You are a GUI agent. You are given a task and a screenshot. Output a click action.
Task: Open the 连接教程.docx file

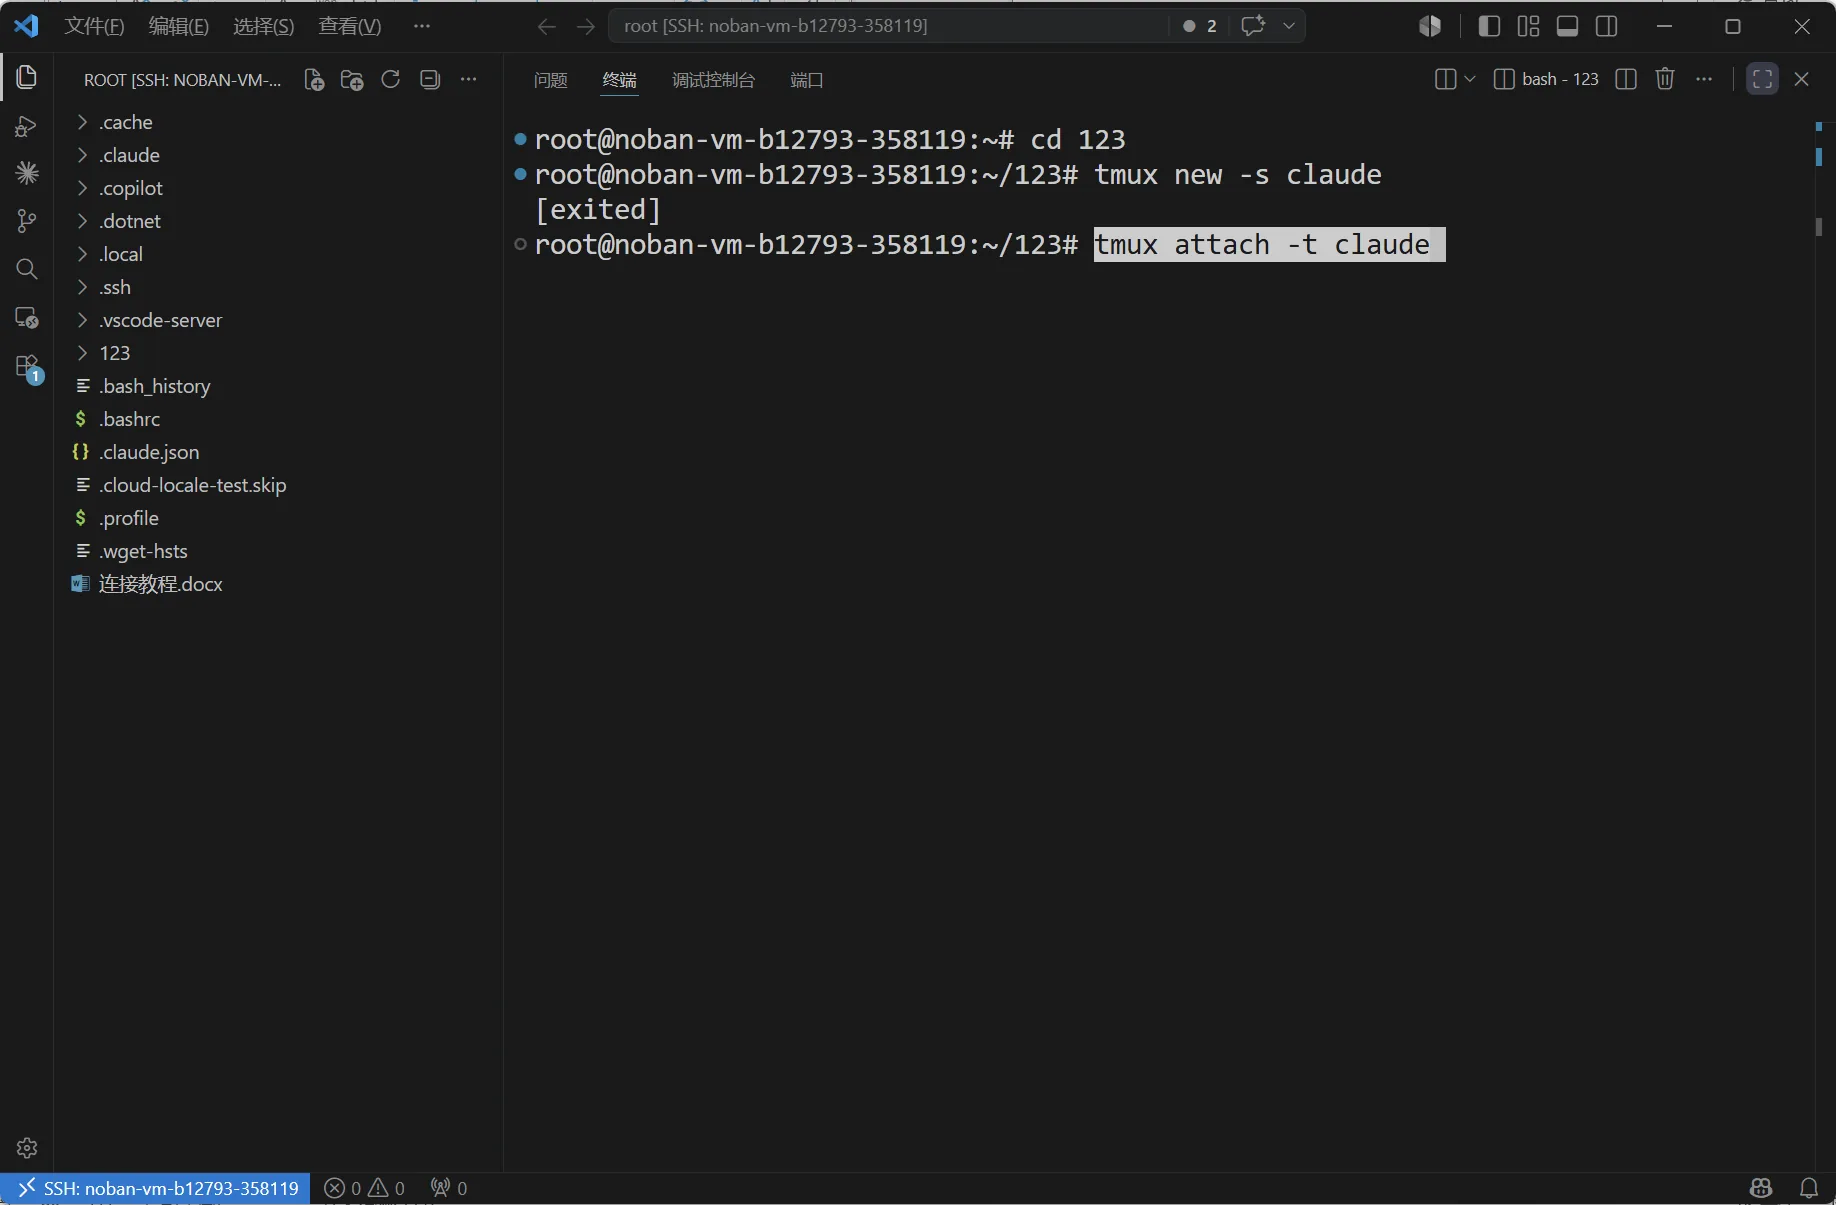click(277, 584)
